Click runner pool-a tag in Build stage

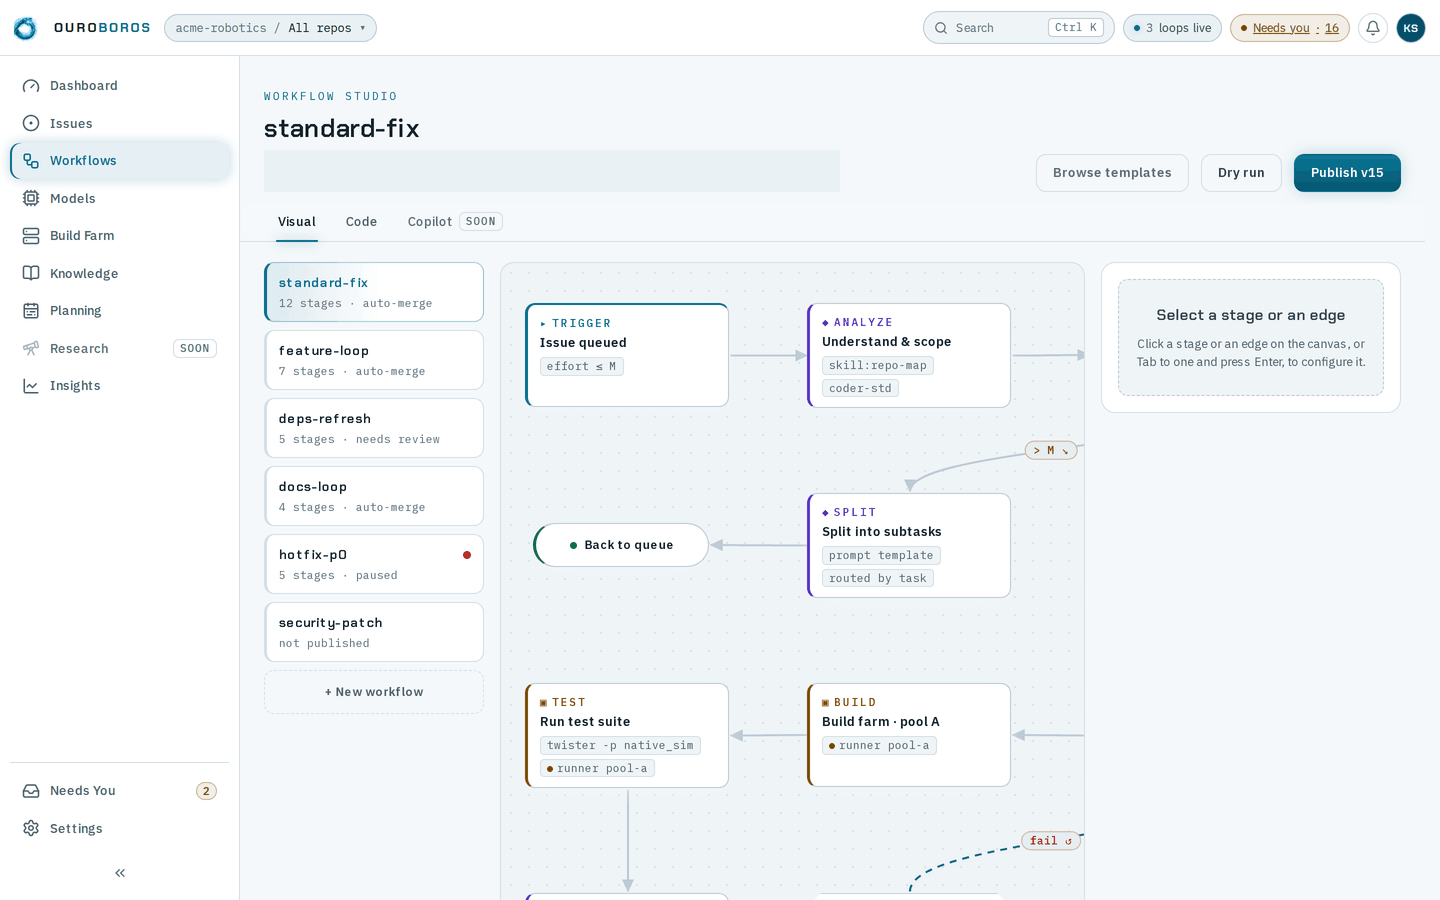tap(879, 746)
